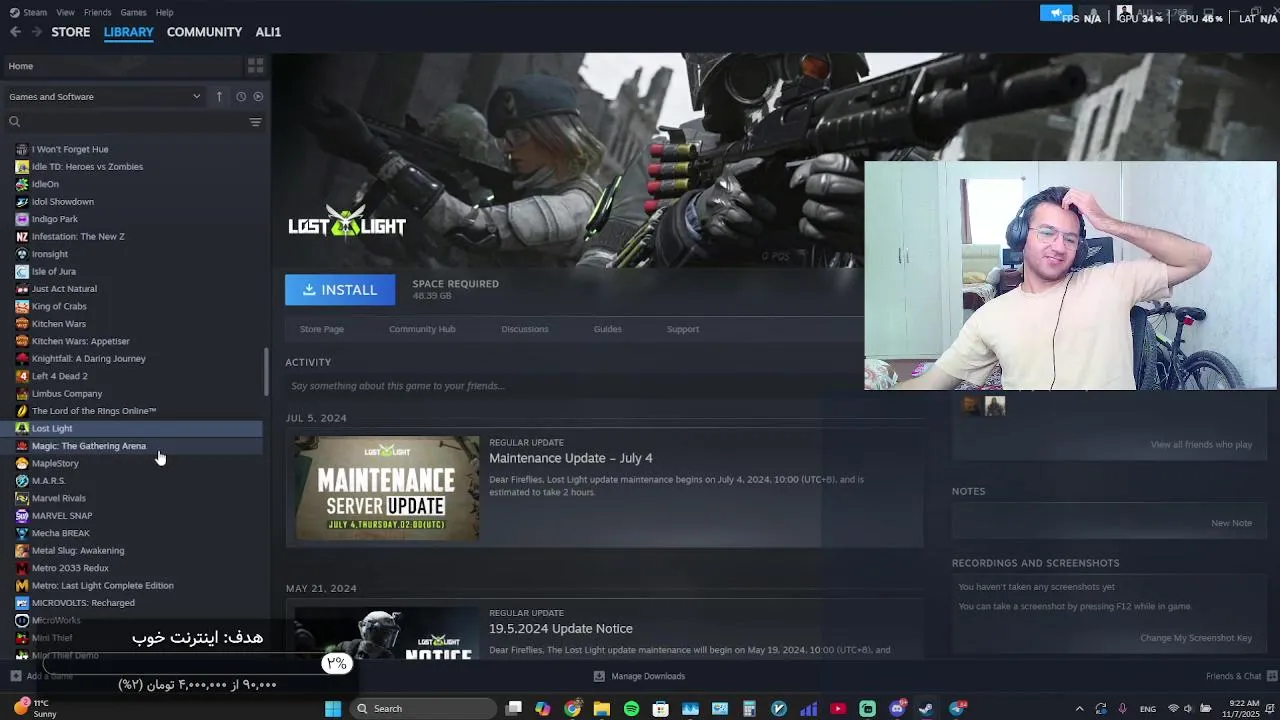
Task: Click Change My Screenshot Key
Action: 1196,638
